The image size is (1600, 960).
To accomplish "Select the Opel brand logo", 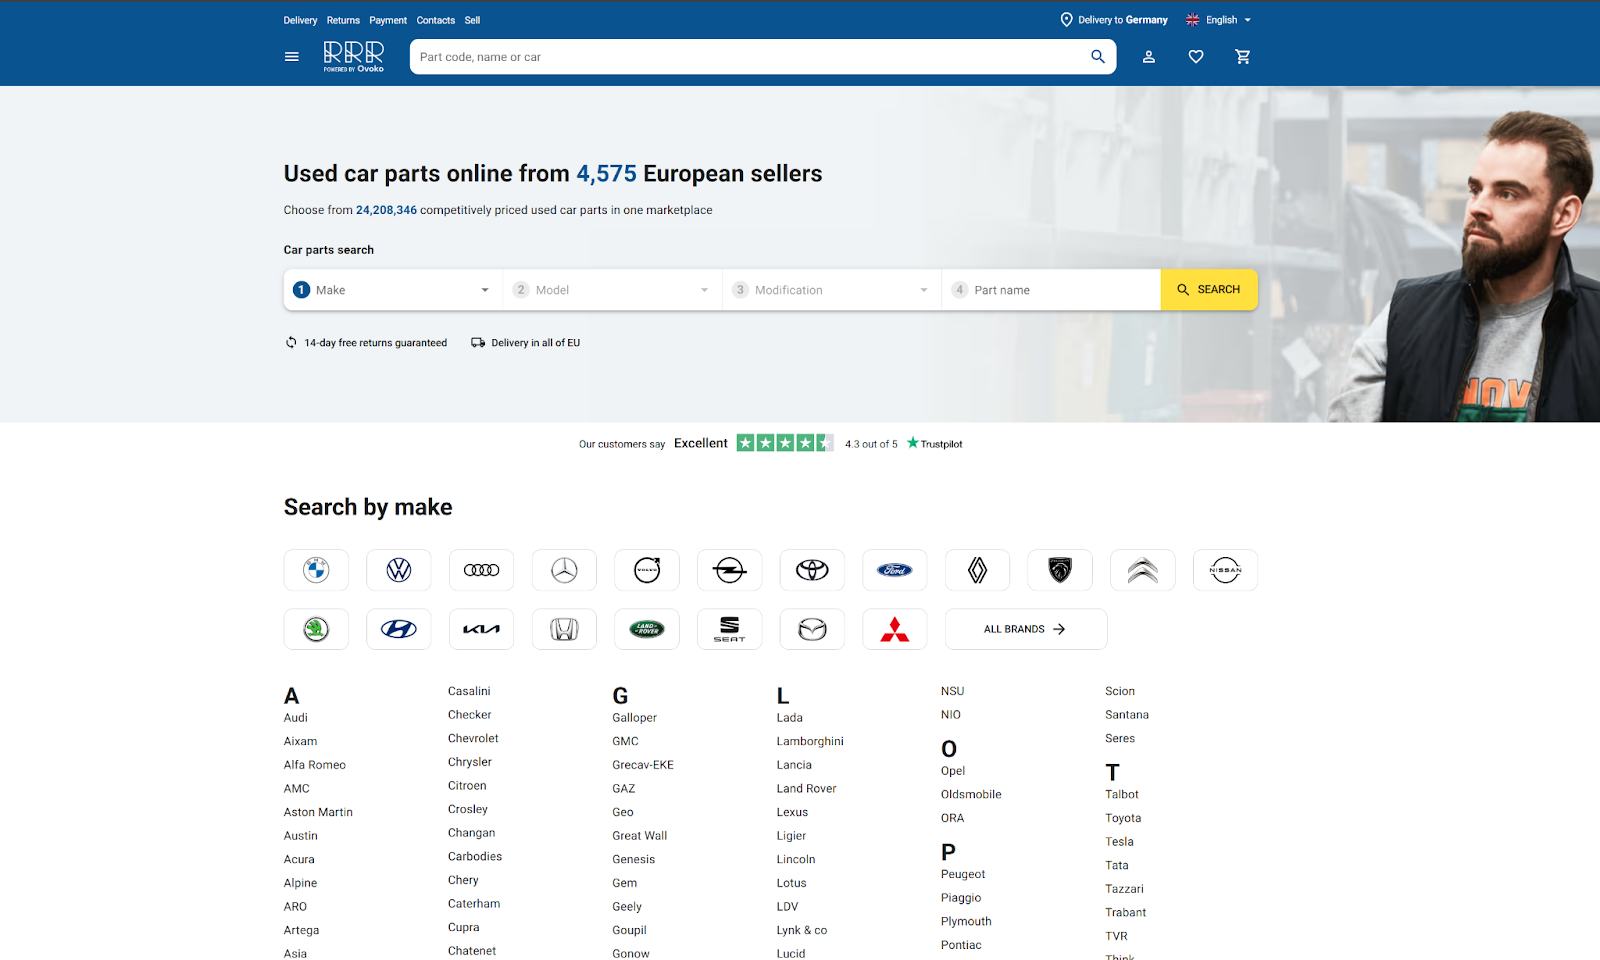I will pyautogui.click(x=730, y=570).
